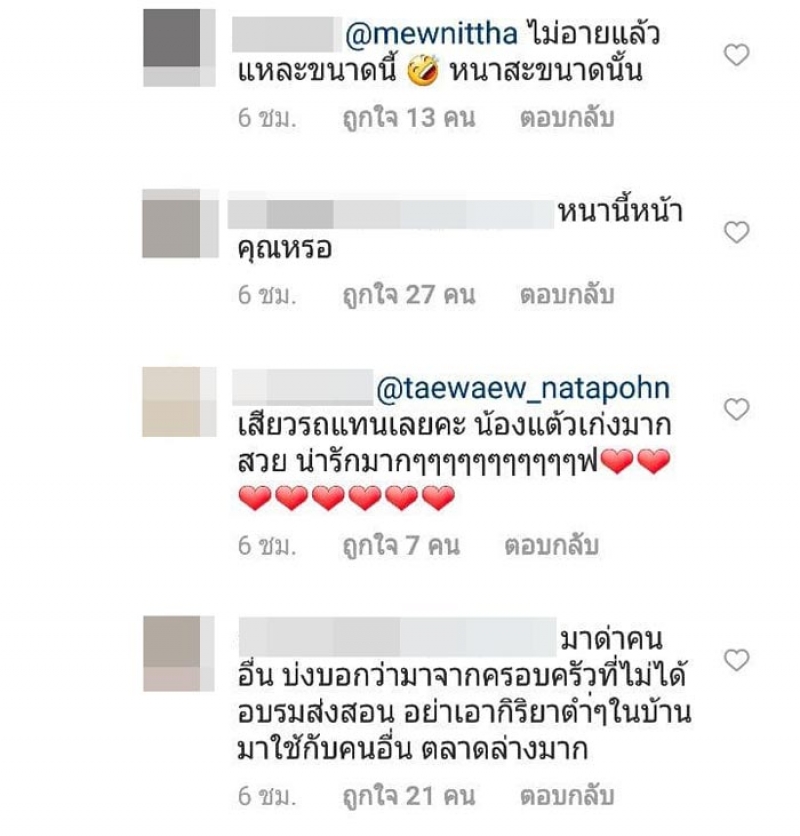This screenshot has height=836, width=800.
Task: Heart the comment mentioning @taewaew_natapohn
Action: (x=737, y=409)
